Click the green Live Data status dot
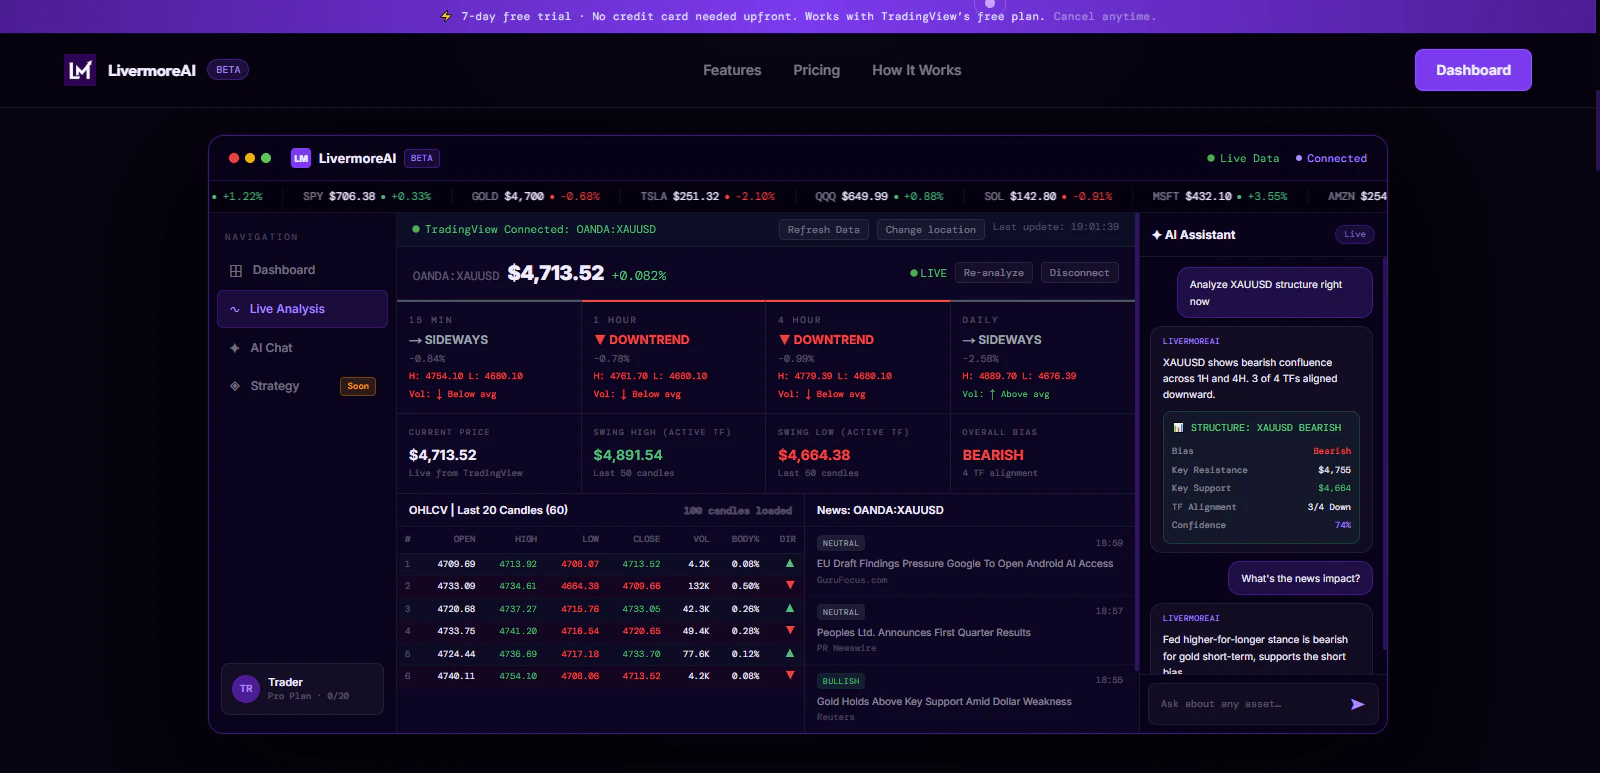 click(x=1211, y=158)
